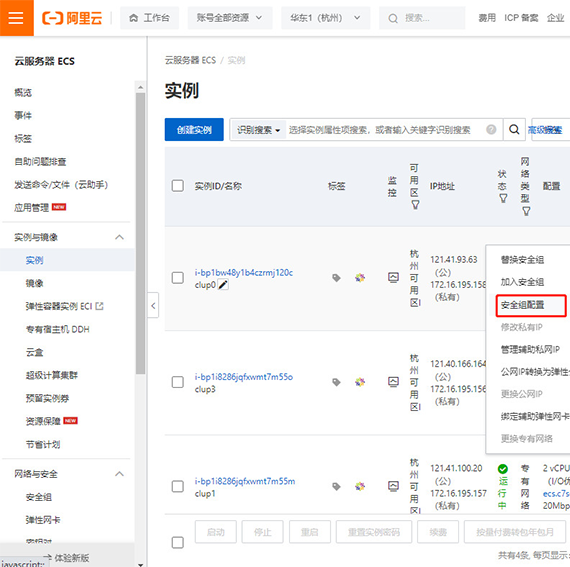Viewport: 570px width, 567px height.
Task: Select 公网IP转换为弹性 menu item
Action: coord(535,371)
